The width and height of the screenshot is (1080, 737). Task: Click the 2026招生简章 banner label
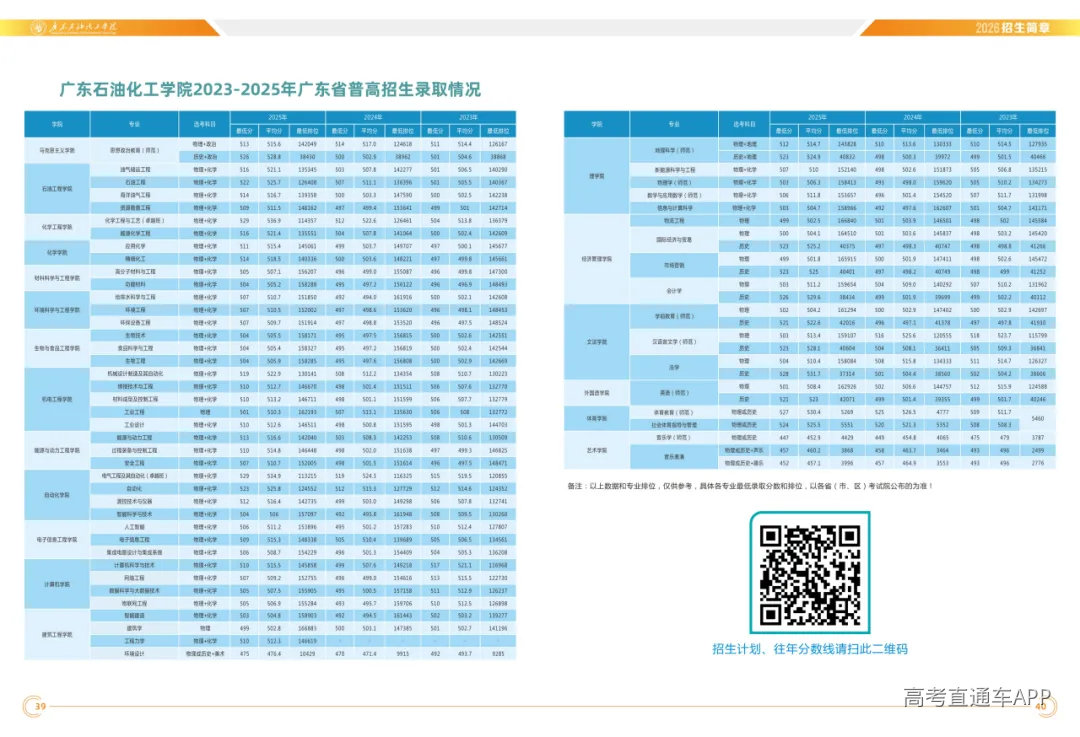[1012, 28]
